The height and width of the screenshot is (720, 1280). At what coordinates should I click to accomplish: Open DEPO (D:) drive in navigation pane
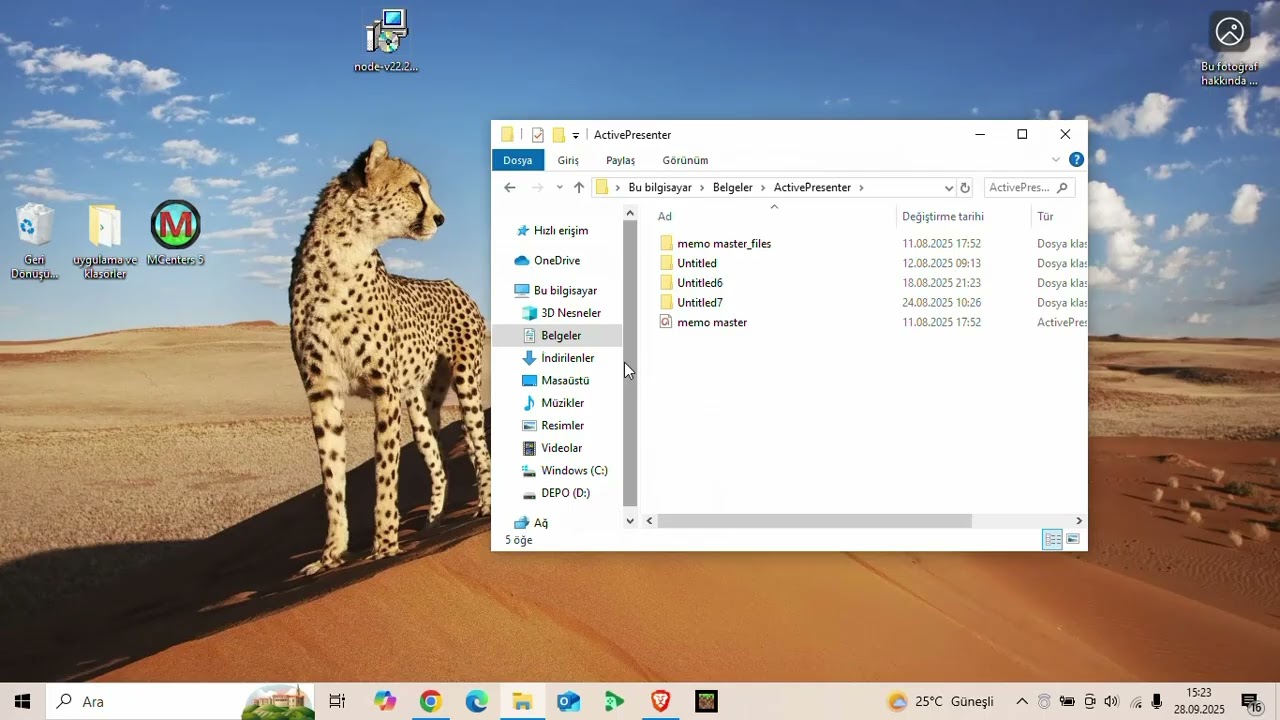556,493
